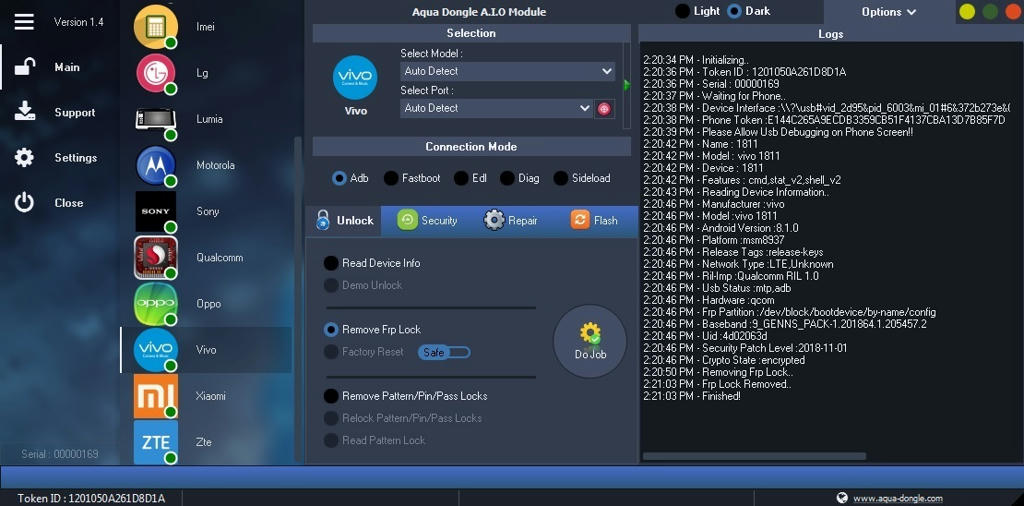
Task: Open the Options dropdown menu
Action: pyautogui.click(x=888, y=12)
